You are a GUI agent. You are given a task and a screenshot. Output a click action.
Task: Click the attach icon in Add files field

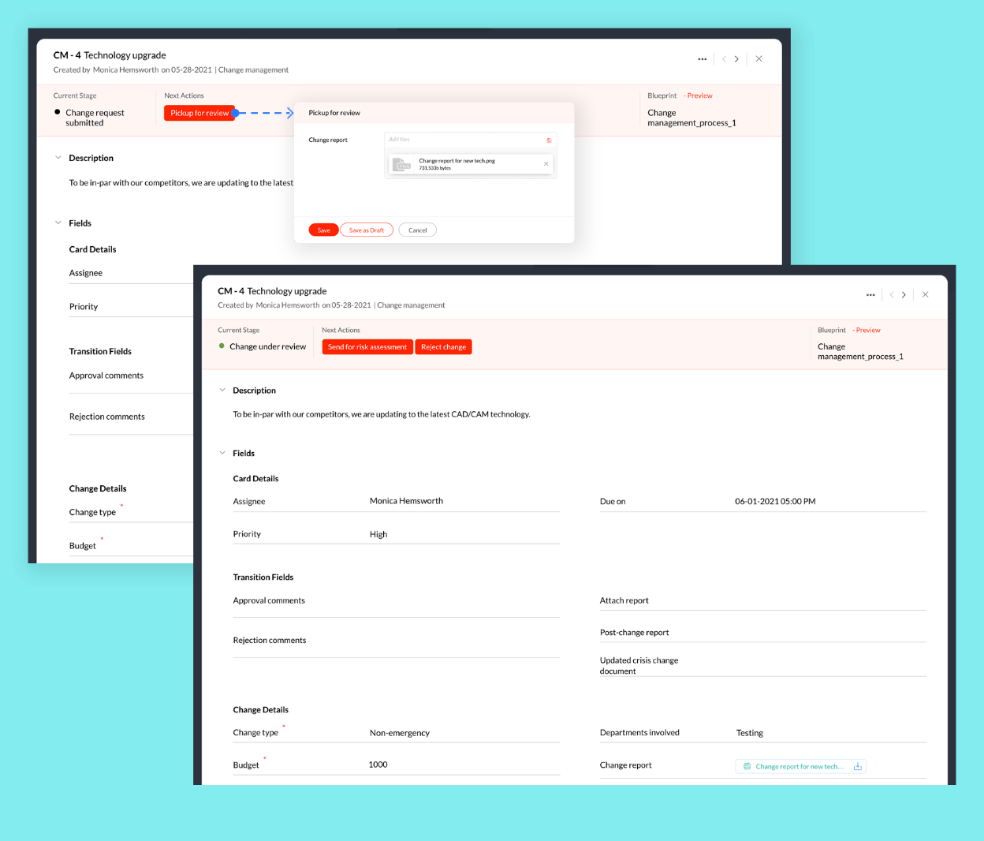[x=548, y=140]
